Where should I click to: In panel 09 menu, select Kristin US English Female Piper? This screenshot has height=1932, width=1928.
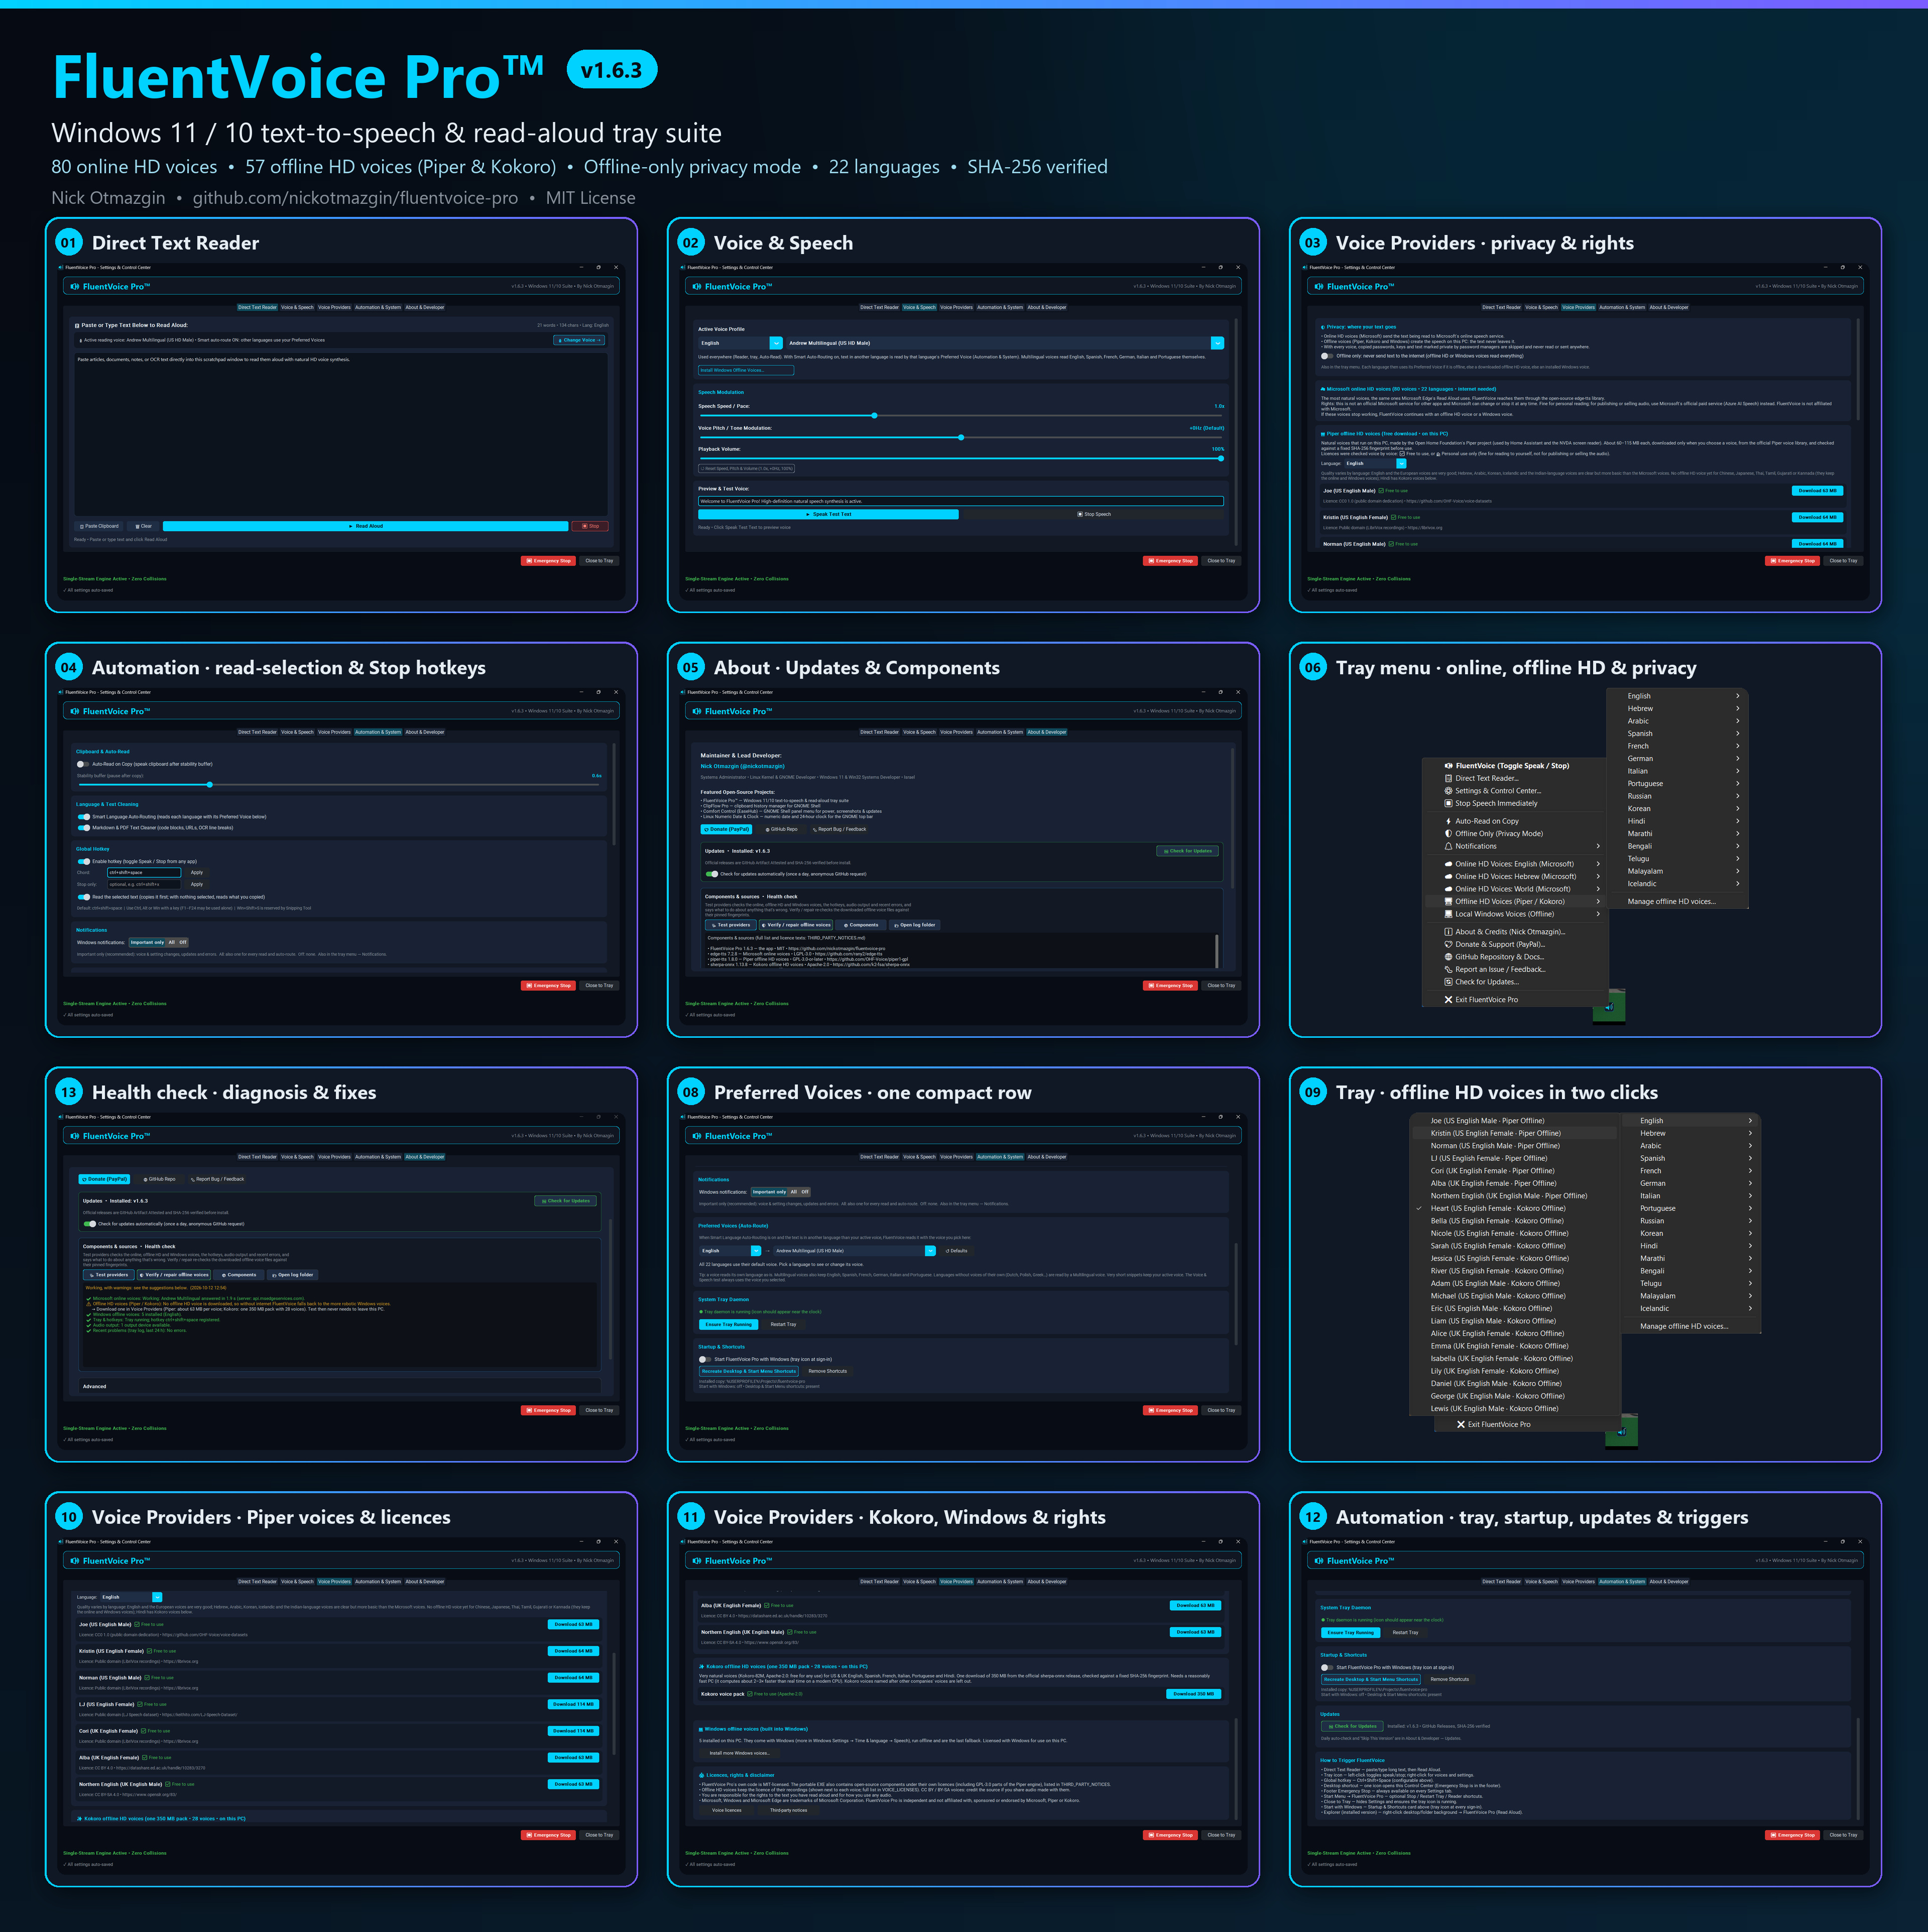(x=1514, y=1133)
